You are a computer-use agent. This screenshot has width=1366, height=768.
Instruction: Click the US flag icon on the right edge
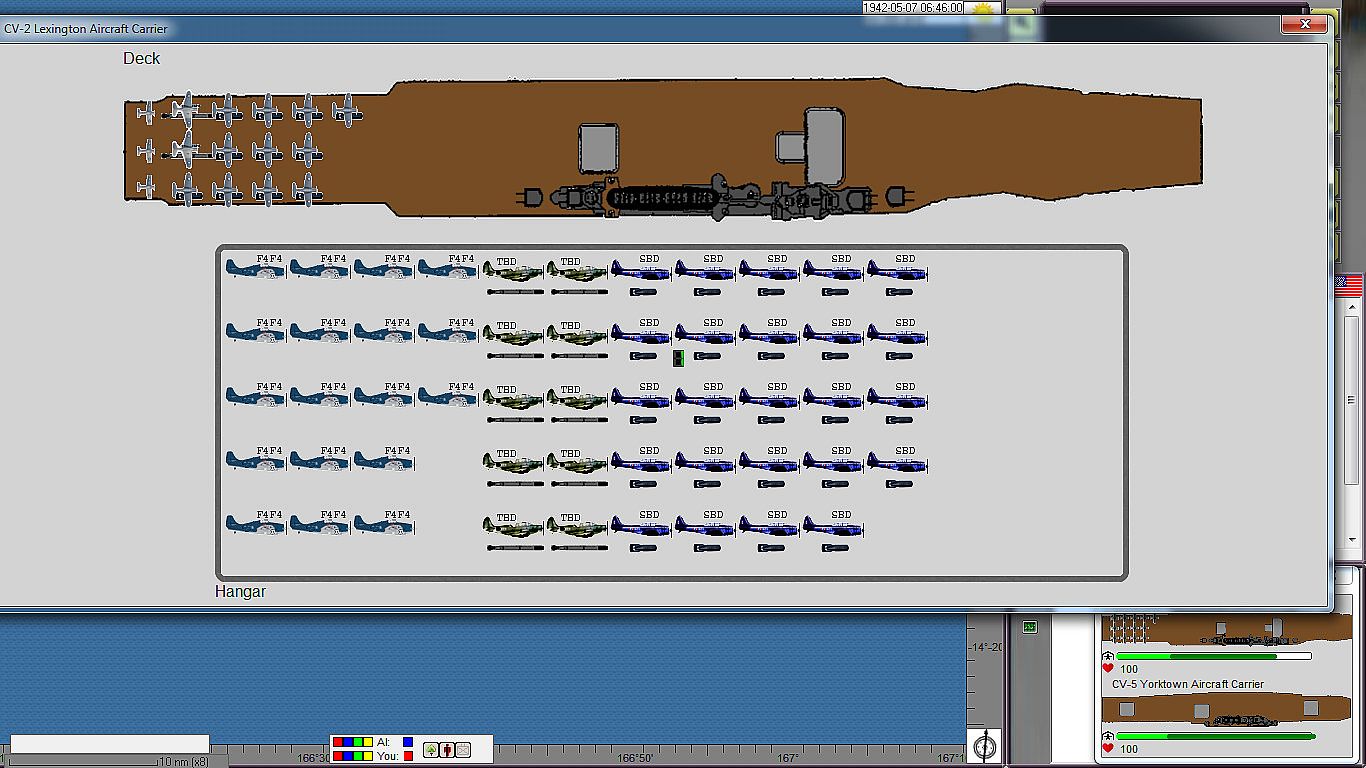point(1349,287)
